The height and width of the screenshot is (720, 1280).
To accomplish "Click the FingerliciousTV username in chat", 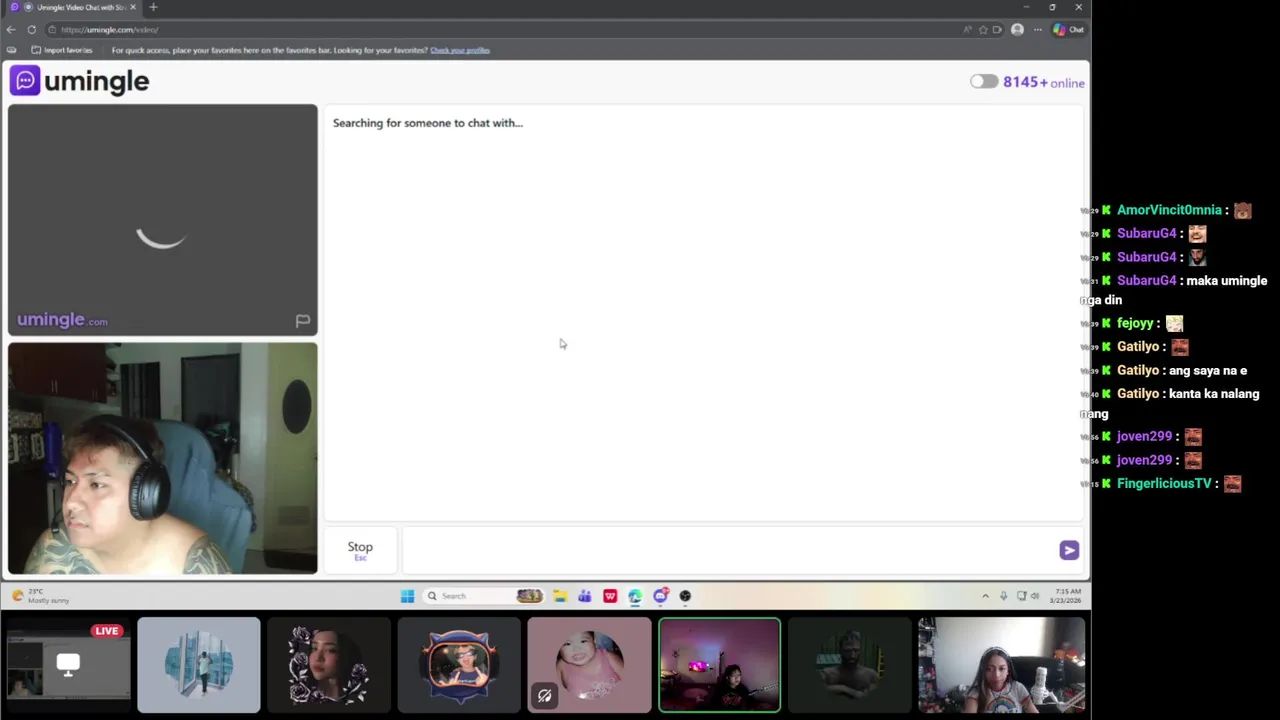I will 1164,483.
